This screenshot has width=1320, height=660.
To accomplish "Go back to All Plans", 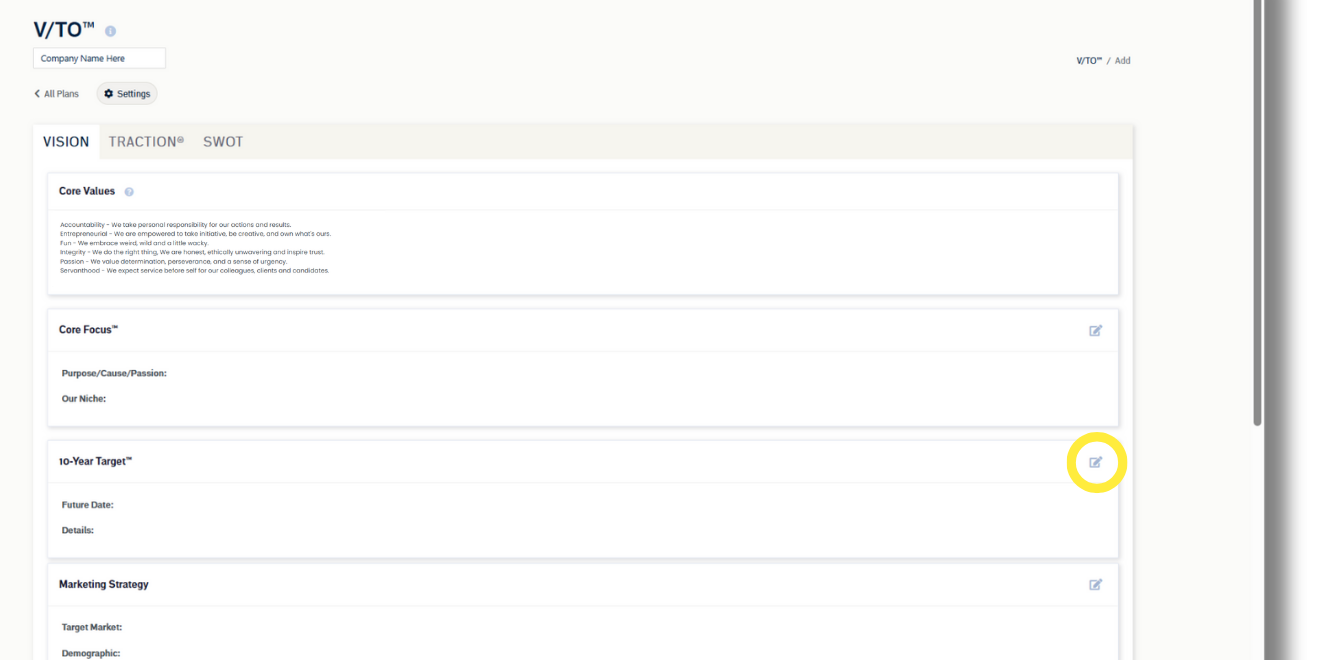I will 56,94.
